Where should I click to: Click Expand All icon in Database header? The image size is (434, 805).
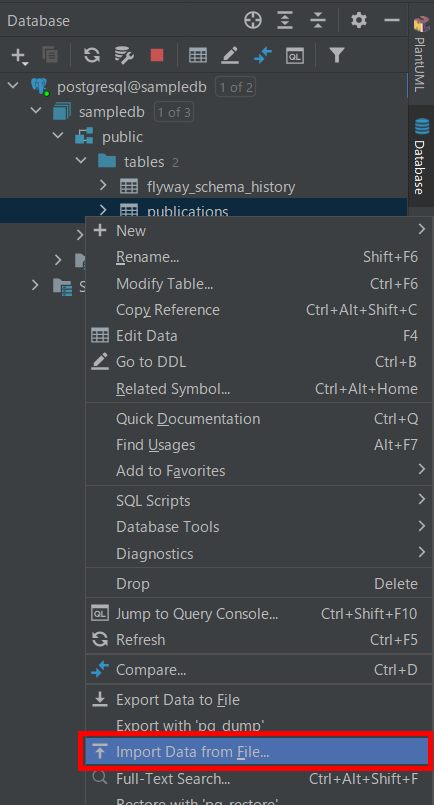pos(285,21)
